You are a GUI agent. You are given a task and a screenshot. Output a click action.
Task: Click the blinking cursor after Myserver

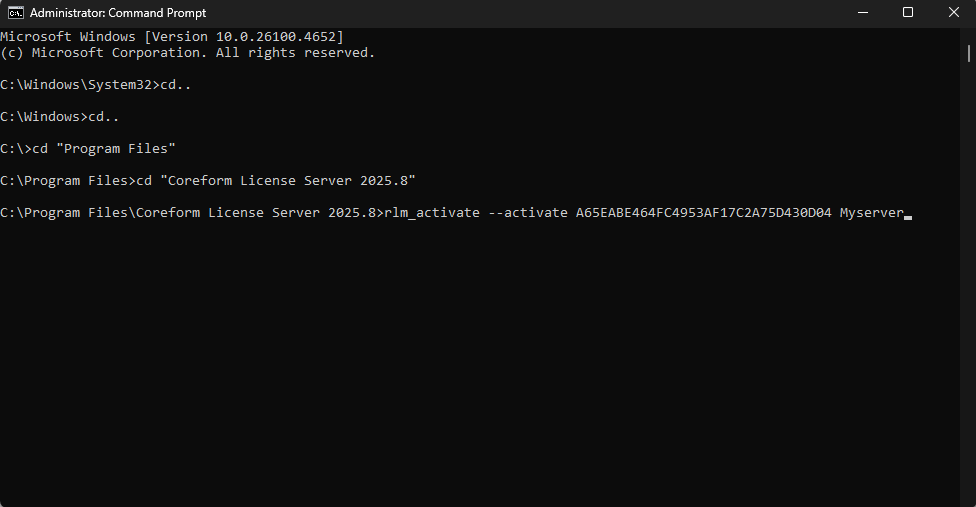[x=908, y=218]
